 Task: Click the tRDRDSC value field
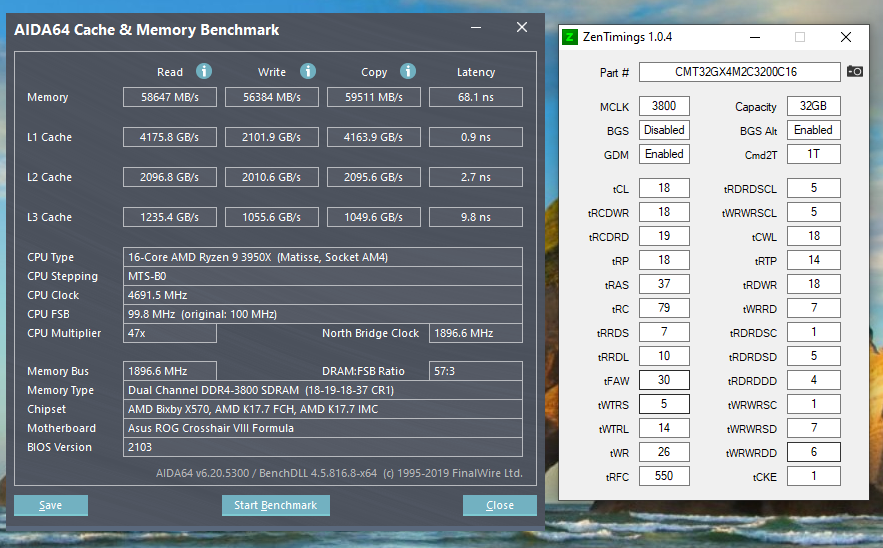[813, 332]
